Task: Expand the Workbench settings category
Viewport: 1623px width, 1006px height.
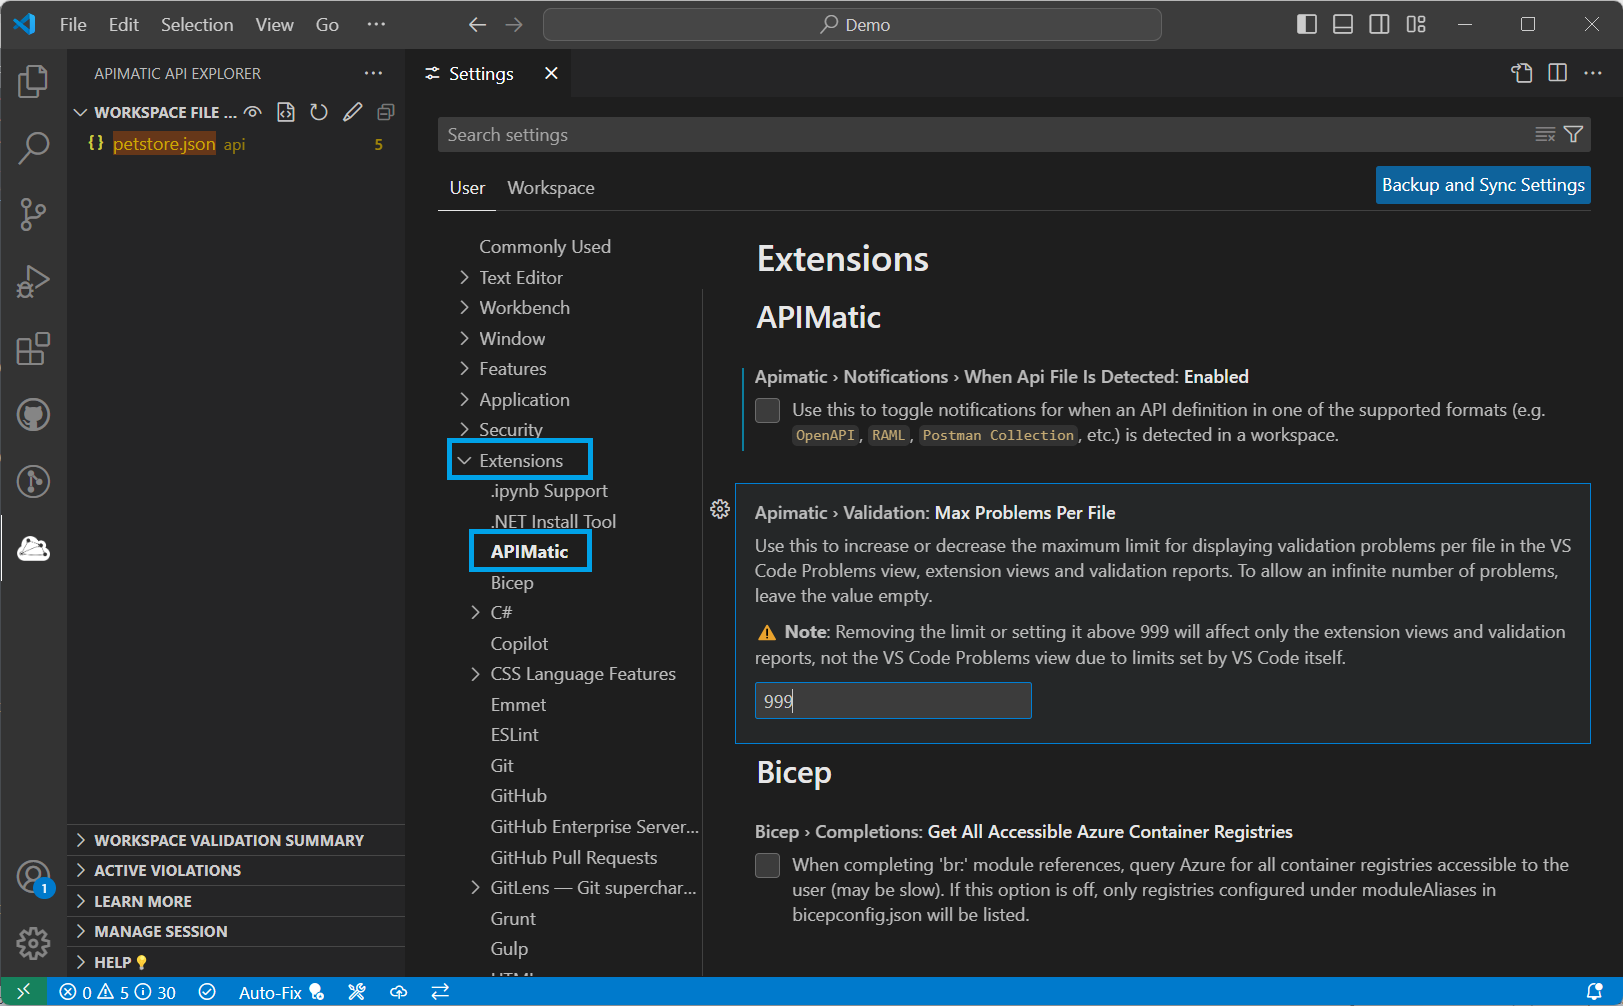Action: (x=464, y=307)
